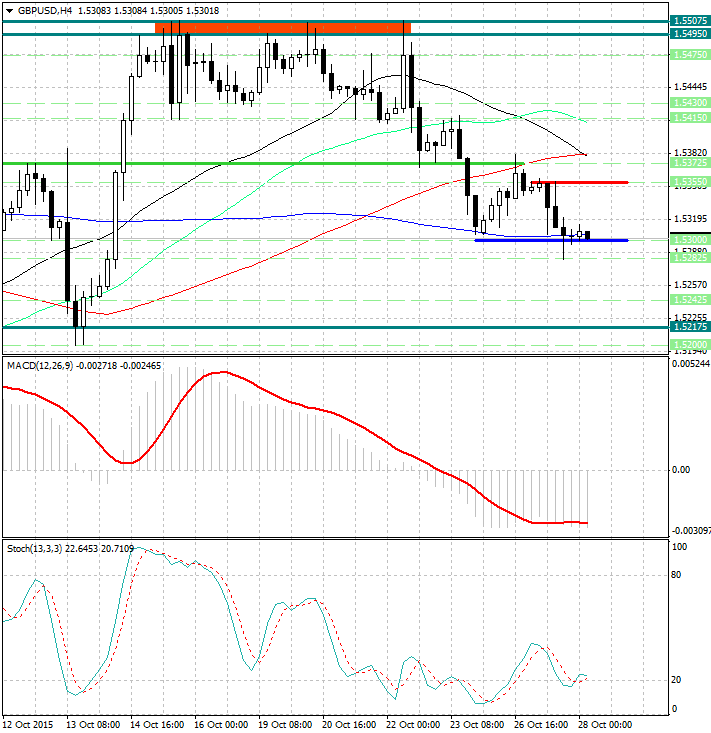The width and height of the screenshot is (711, 733).
Task: Select the teal horizontal line at 1.52175
Action: click(336, 327)
